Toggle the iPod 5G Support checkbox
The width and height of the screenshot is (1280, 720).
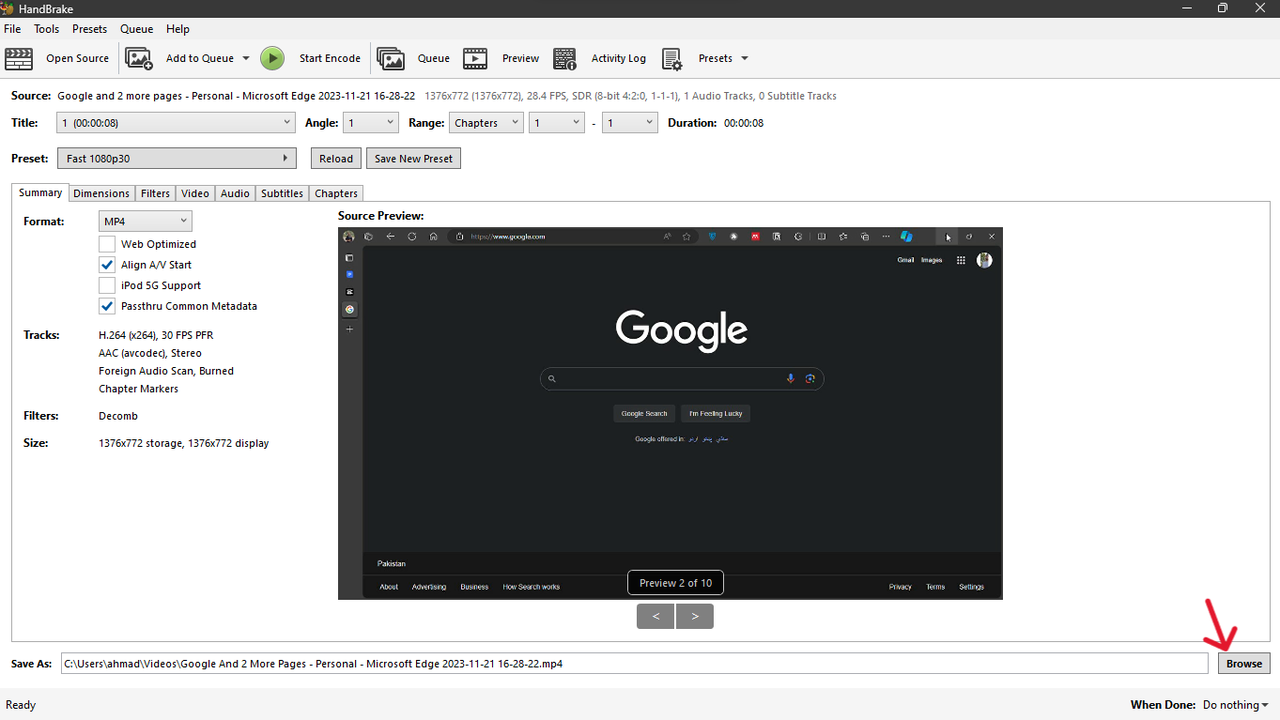107,285
